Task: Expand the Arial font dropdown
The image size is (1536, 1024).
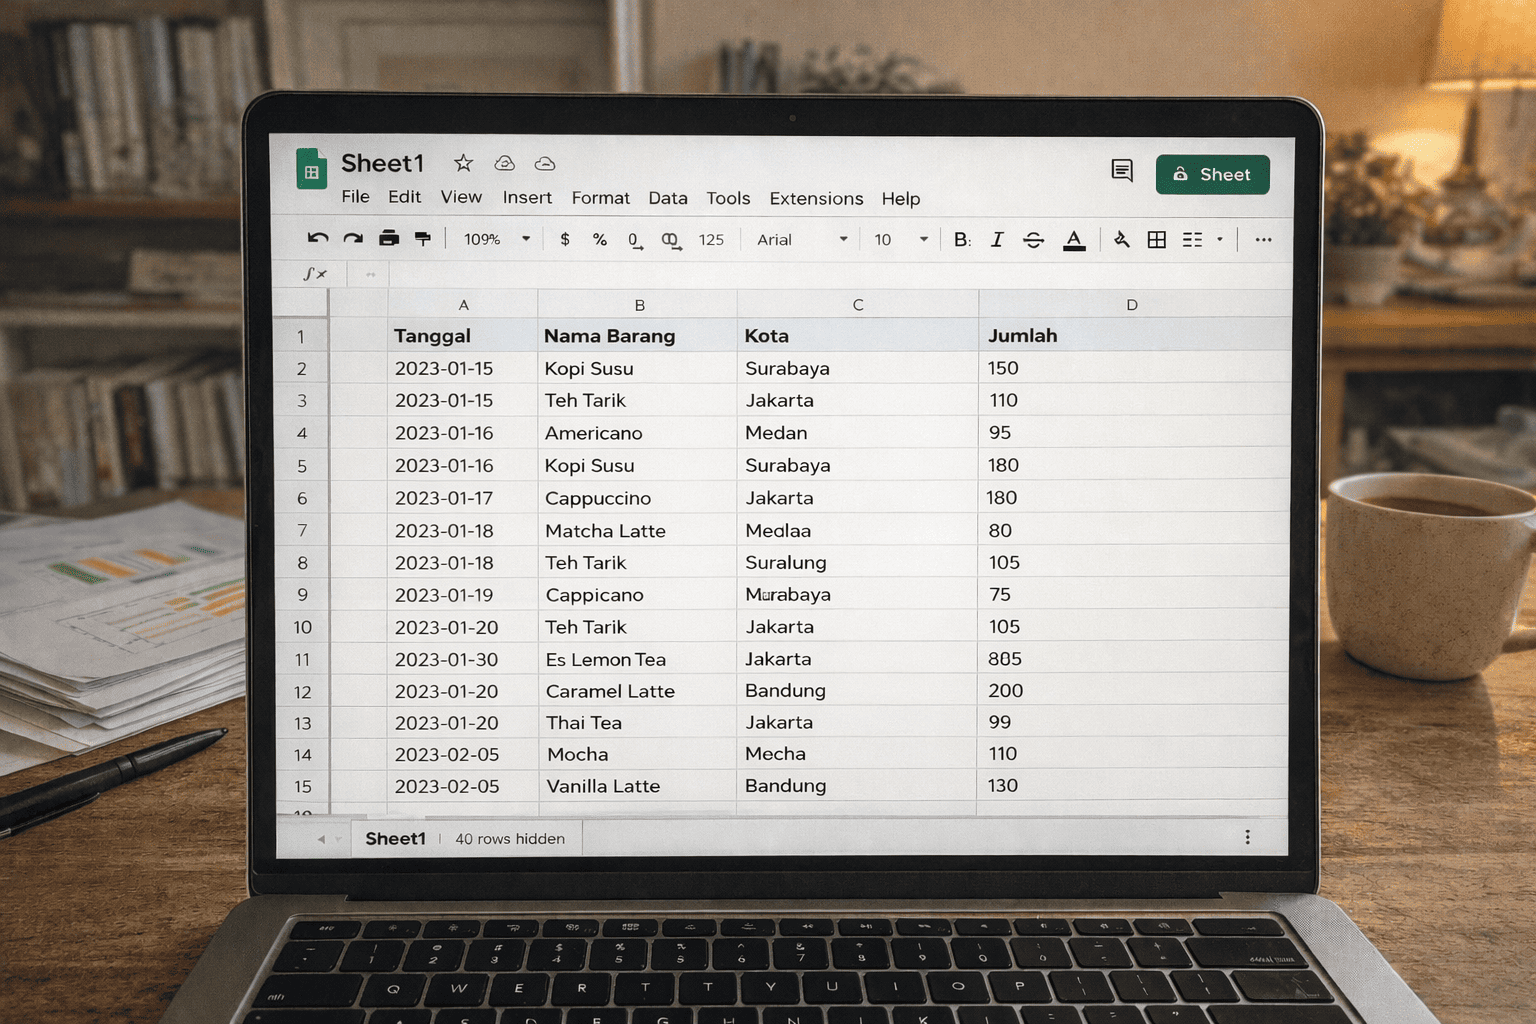Action: pyautogui.click(x=802, y=240)
